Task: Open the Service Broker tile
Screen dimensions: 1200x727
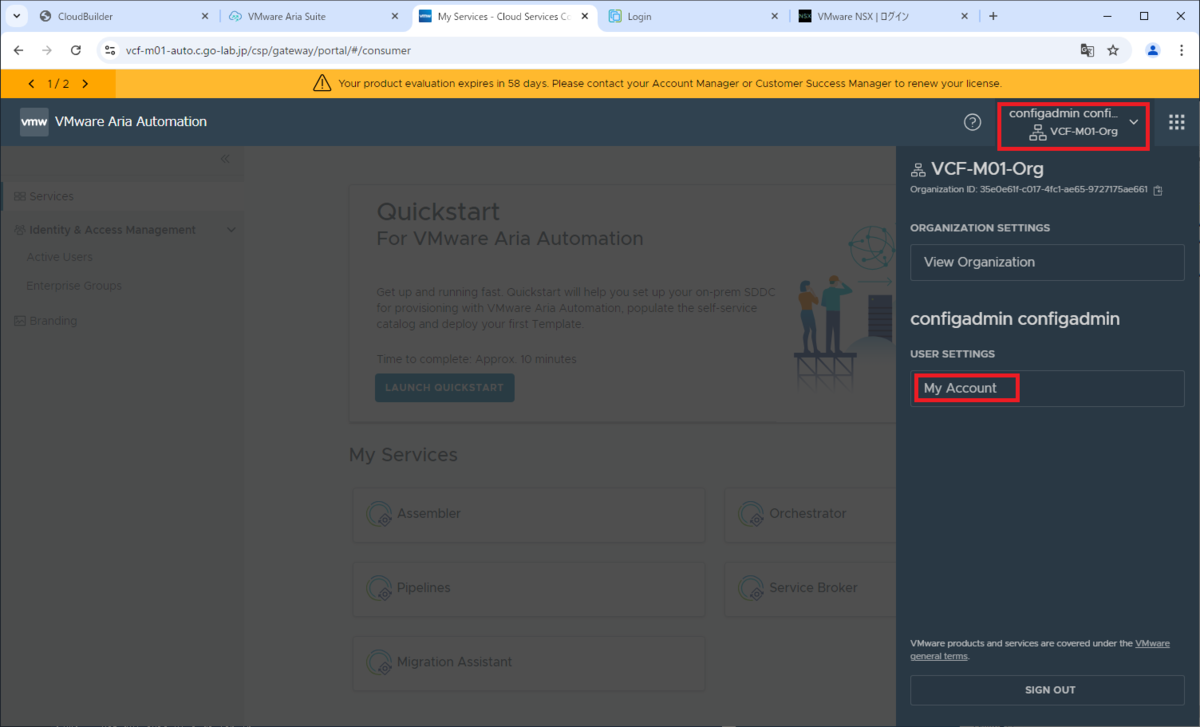Action: (x=810, y=588)
